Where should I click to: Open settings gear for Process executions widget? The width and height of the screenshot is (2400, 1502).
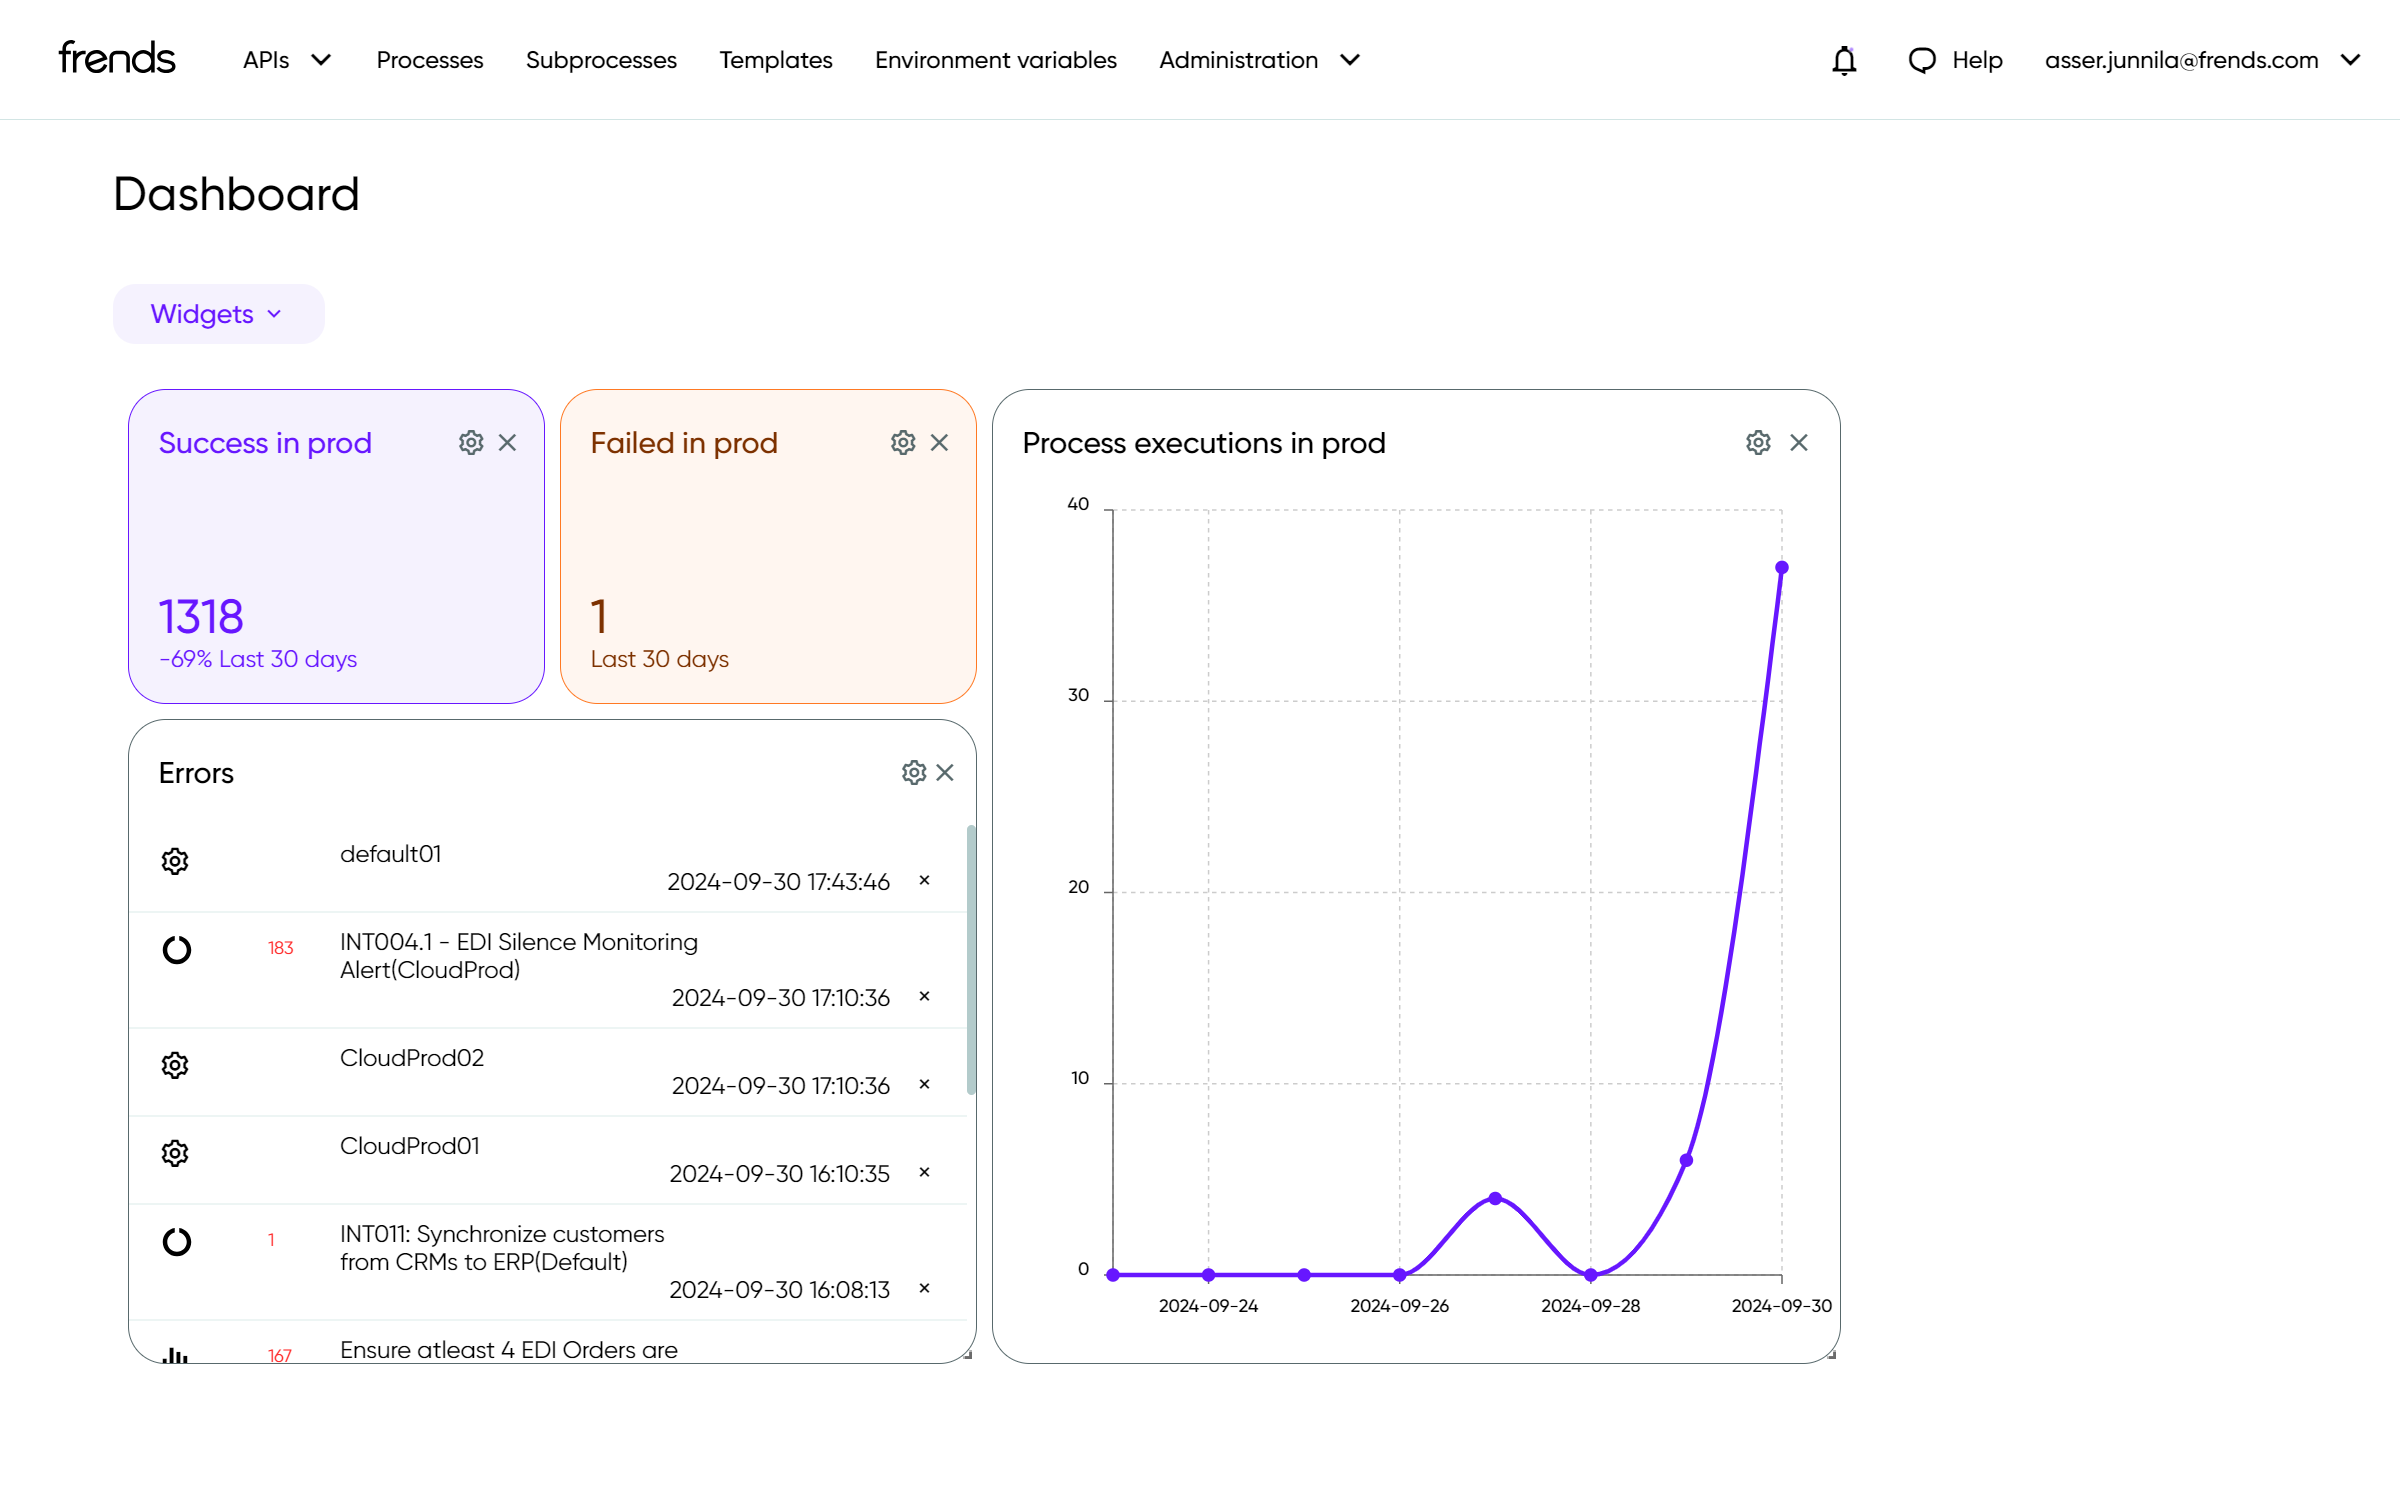(x=1758, y=443)
